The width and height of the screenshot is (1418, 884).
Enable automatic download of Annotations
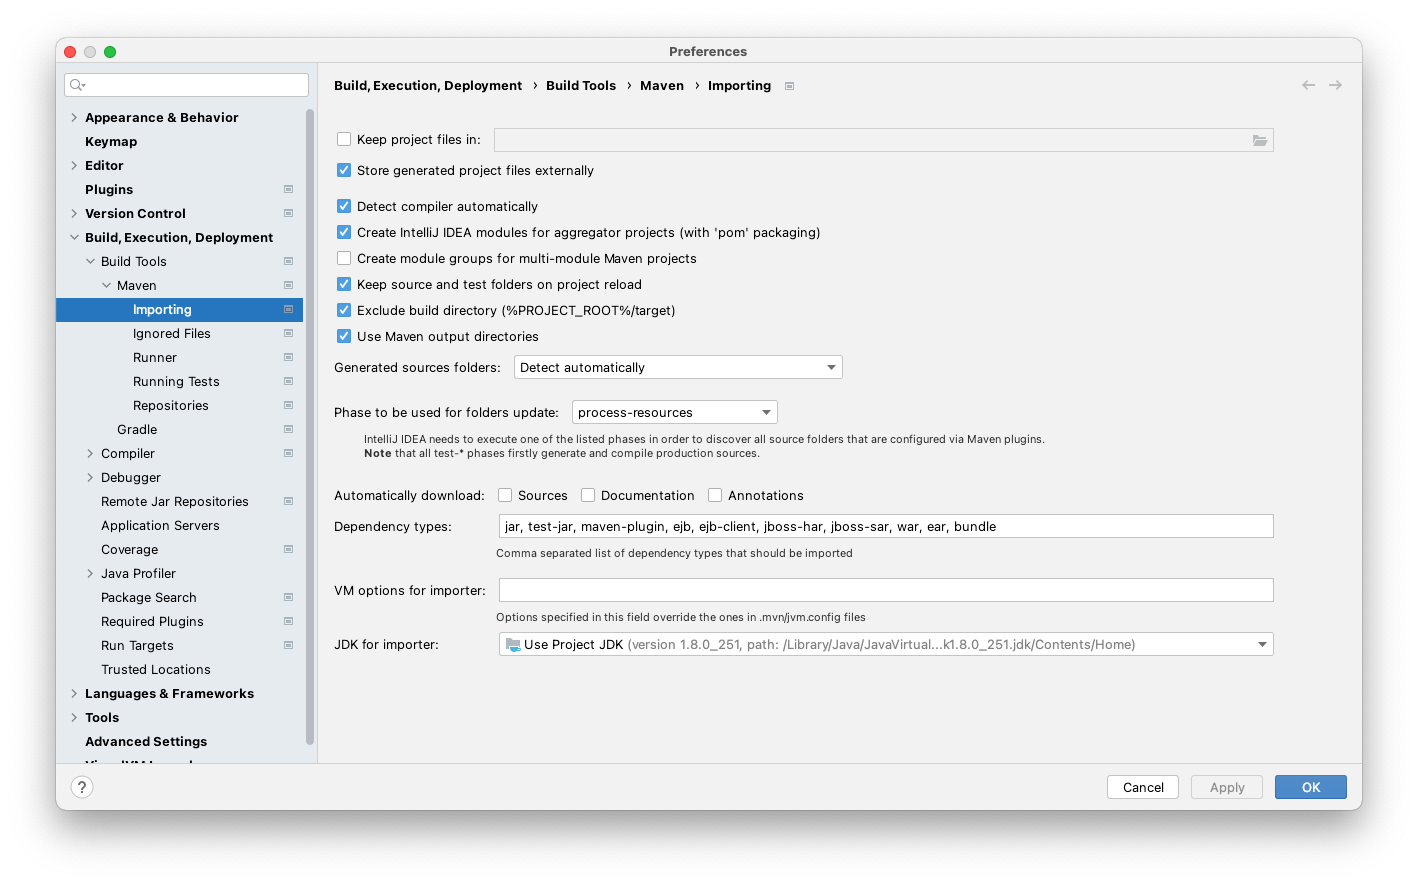(715, 495)
